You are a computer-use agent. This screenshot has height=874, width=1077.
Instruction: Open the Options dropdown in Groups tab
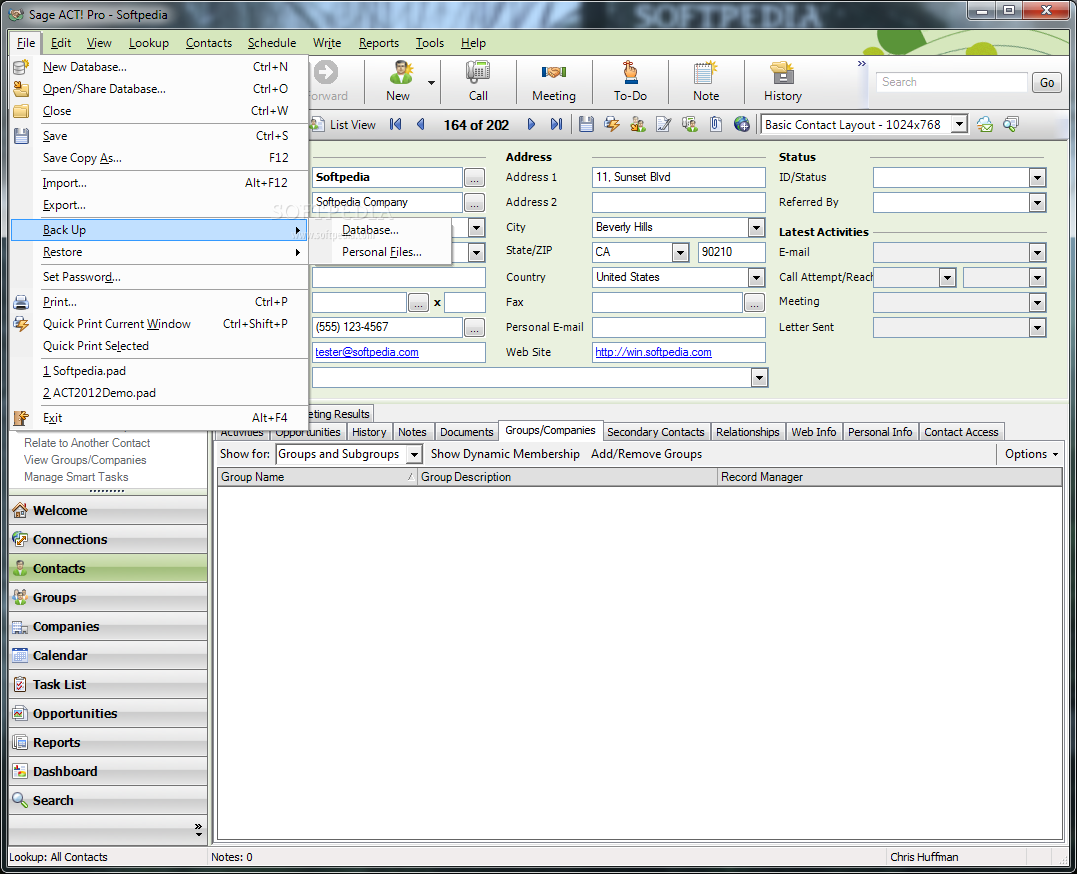[1032, 453]
